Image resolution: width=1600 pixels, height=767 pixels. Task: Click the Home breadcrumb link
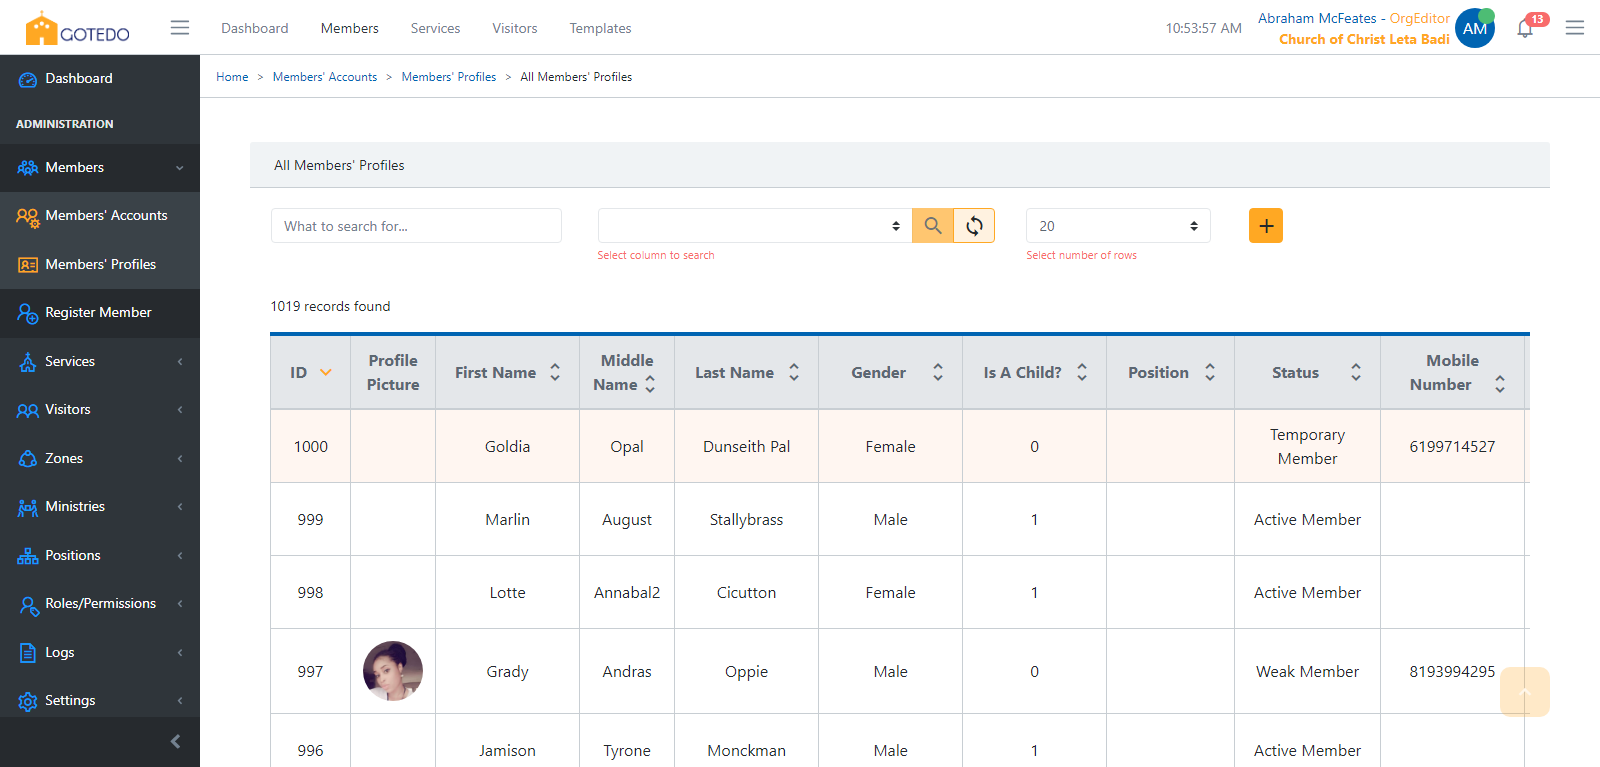(232, 77)
